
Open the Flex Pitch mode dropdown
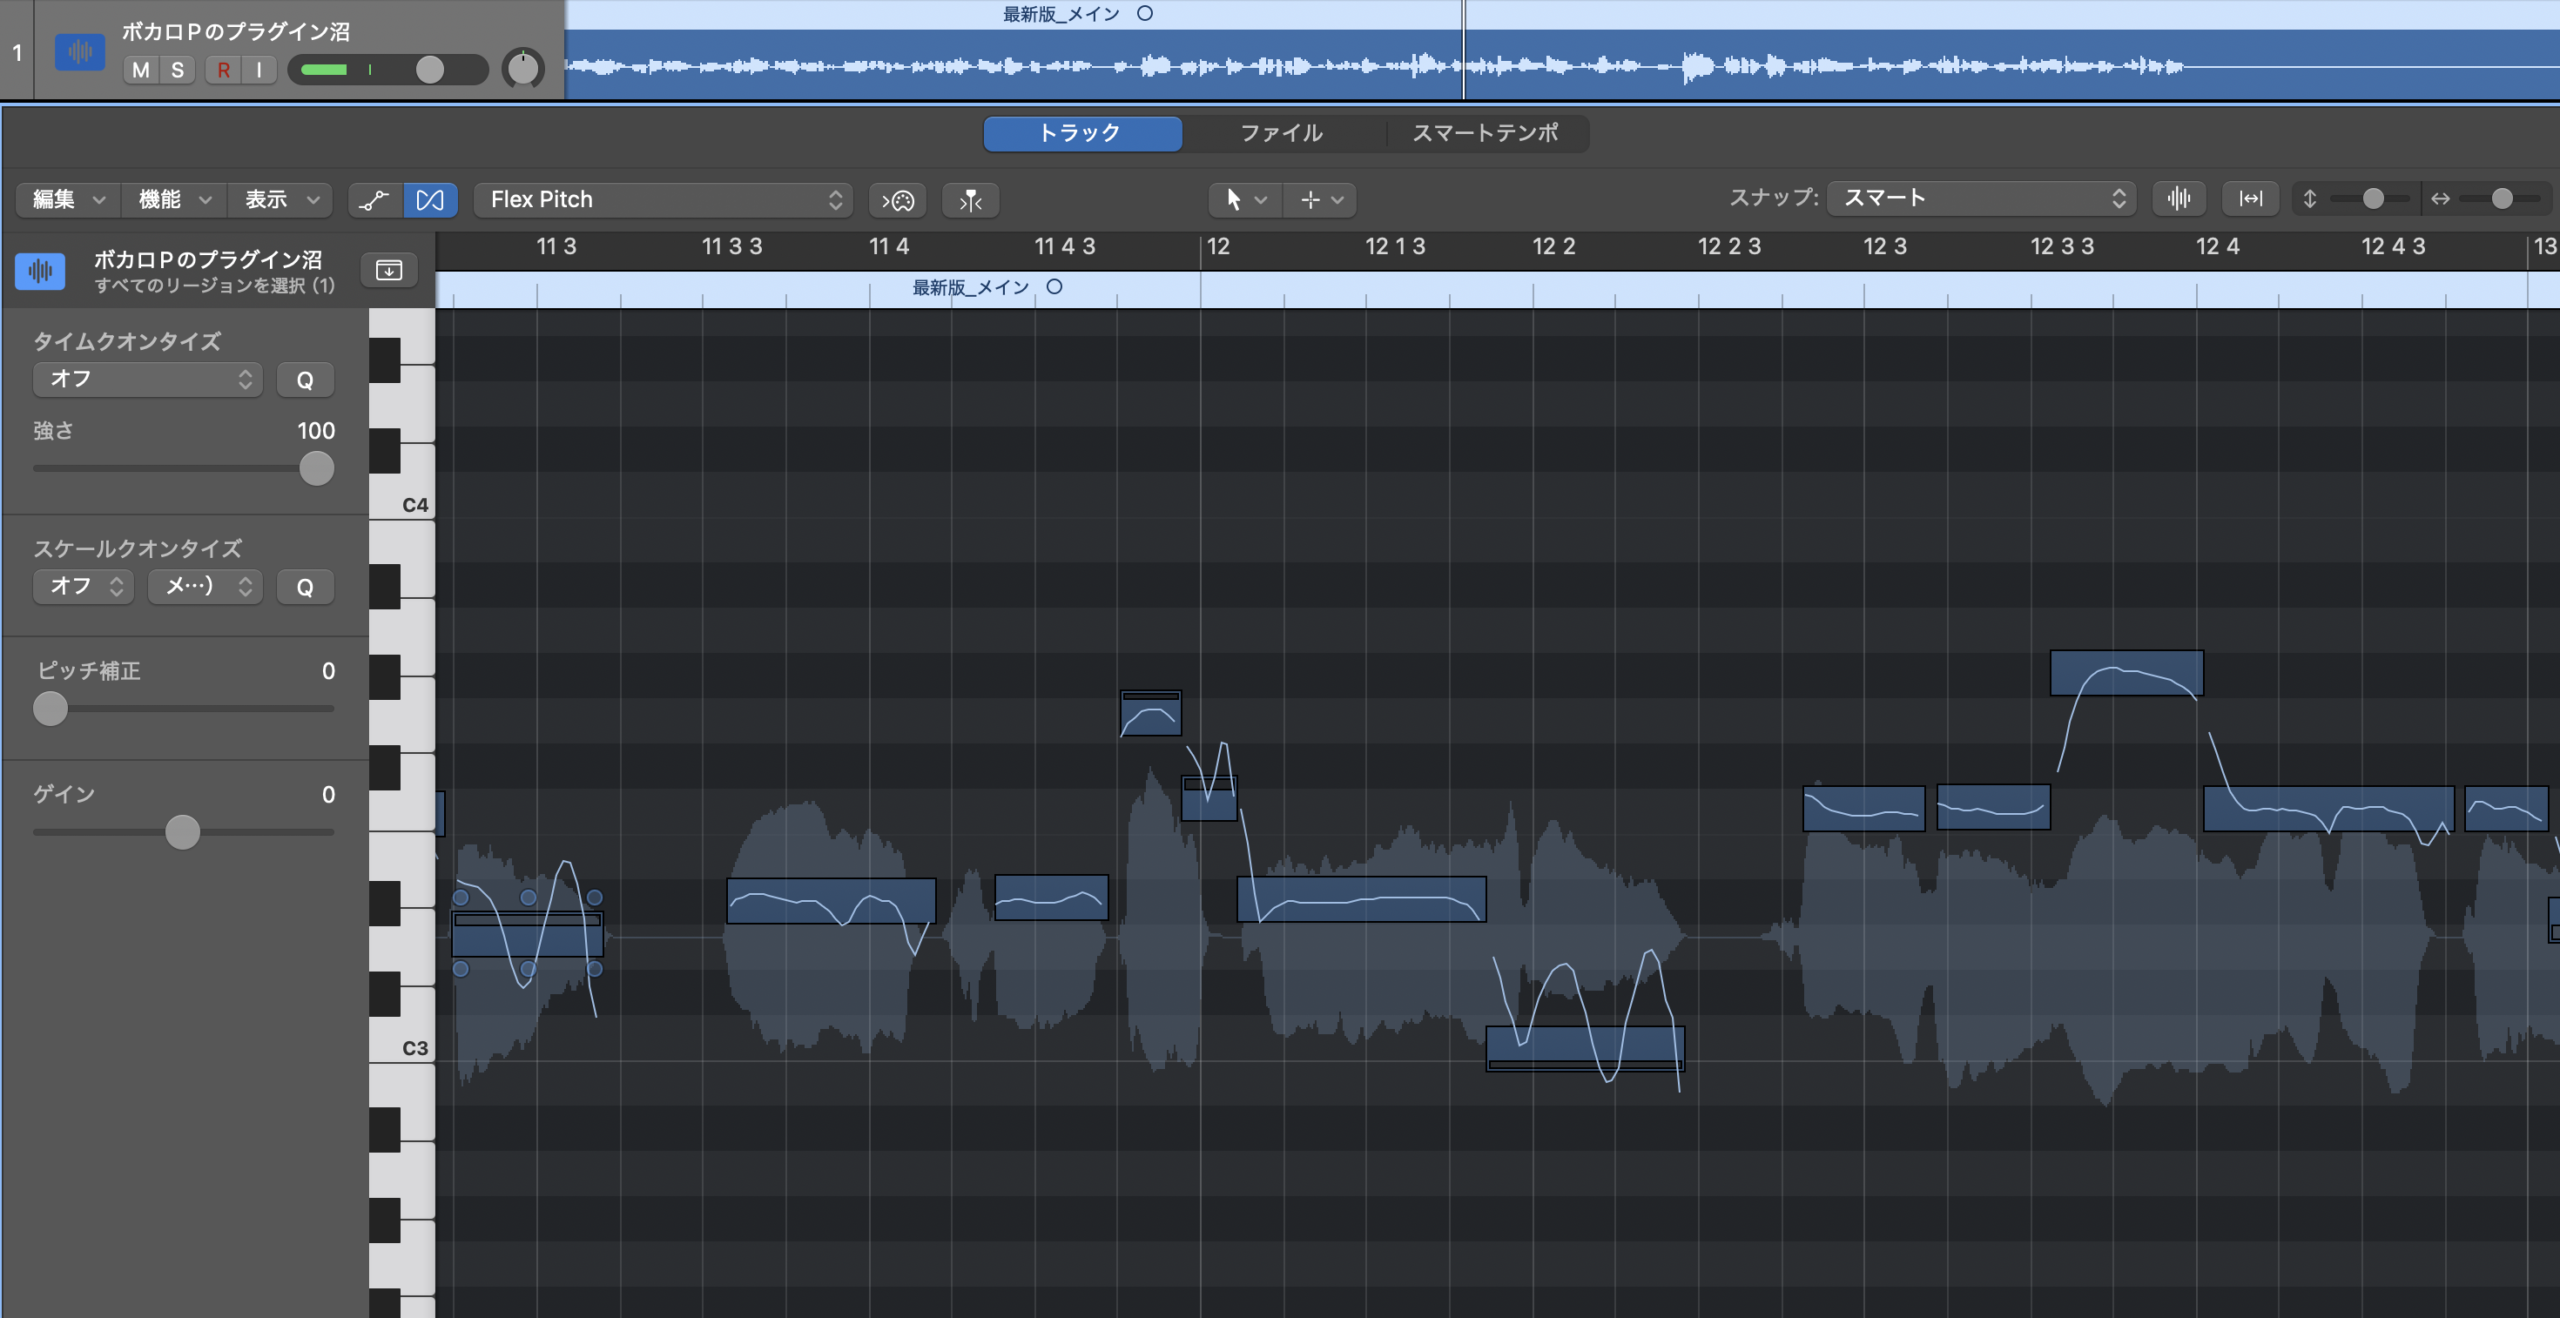[663, 199]
